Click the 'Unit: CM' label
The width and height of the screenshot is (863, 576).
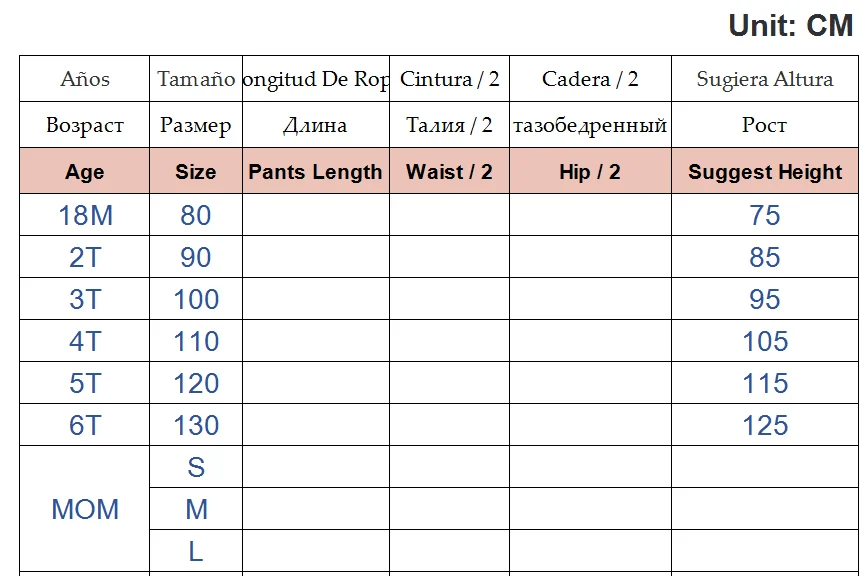pos(790,25)
